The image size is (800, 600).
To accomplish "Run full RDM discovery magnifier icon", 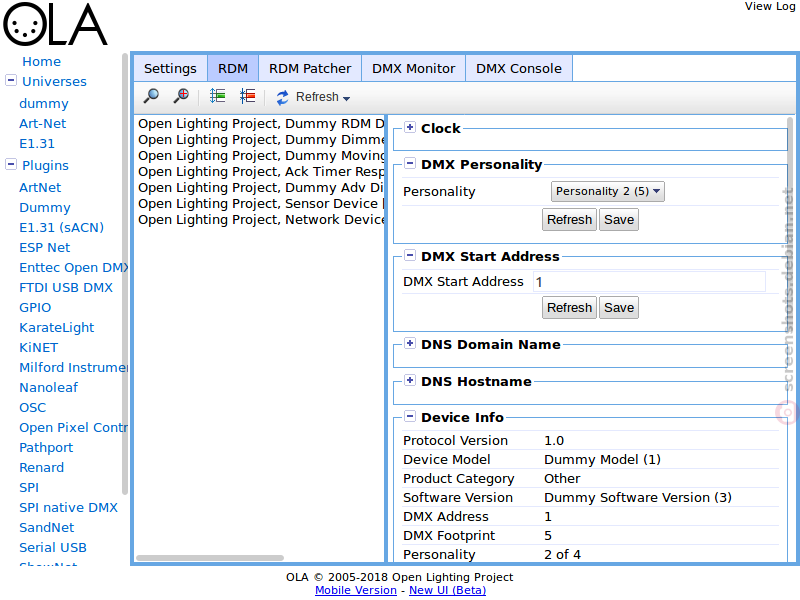I will click(151, 96).
